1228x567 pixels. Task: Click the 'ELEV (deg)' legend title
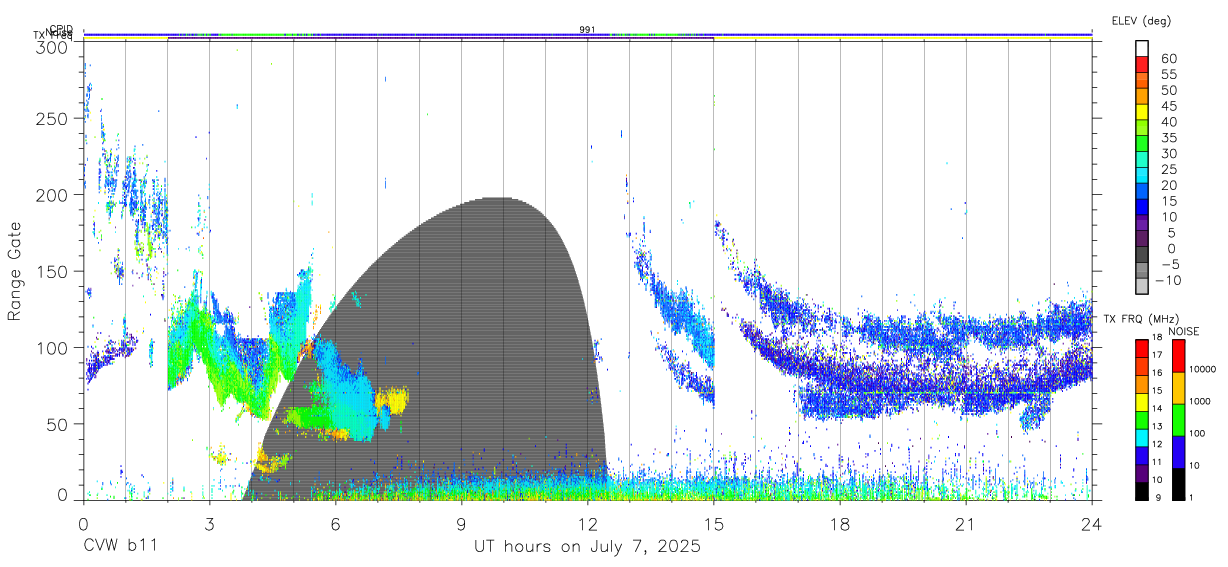click(1141, 20)
